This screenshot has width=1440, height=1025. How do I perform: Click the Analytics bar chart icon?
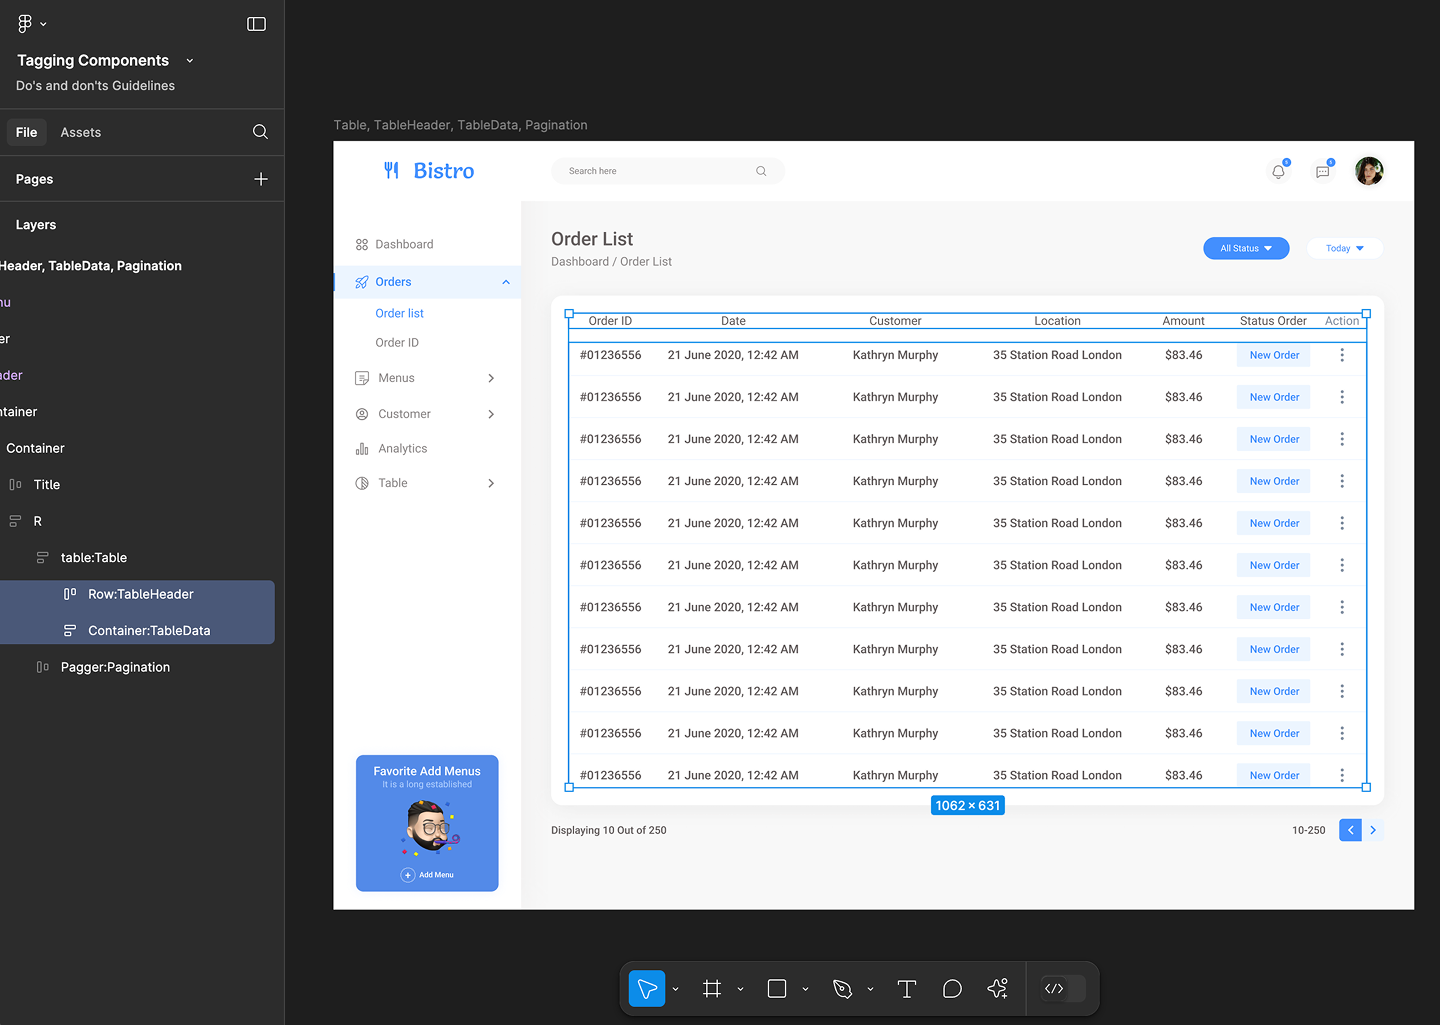click(x=362, y=449)
